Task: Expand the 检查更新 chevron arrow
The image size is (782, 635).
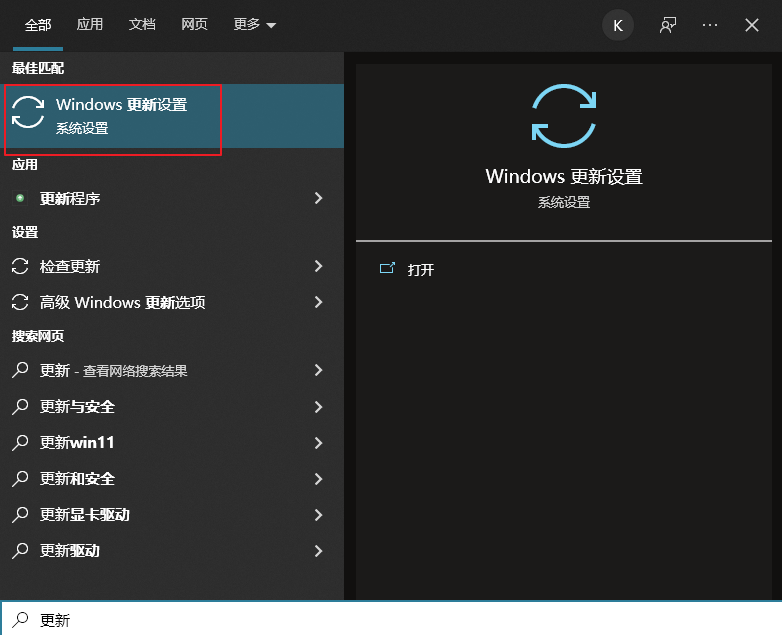Action: [x=318, y=266]
